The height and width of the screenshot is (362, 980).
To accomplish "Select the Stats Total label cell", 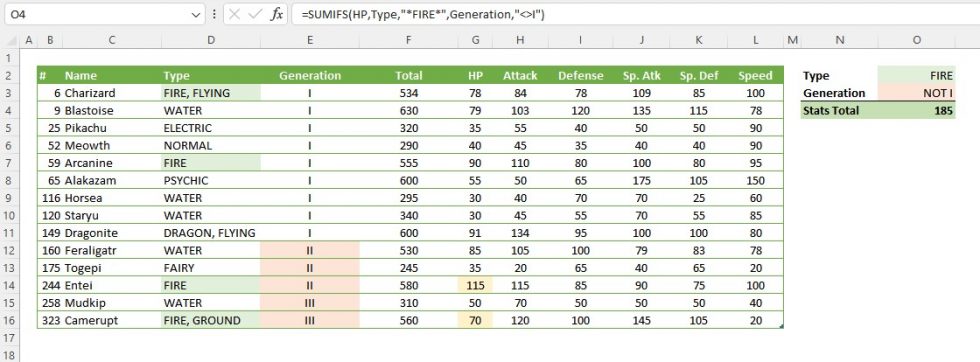I will 839,111.
